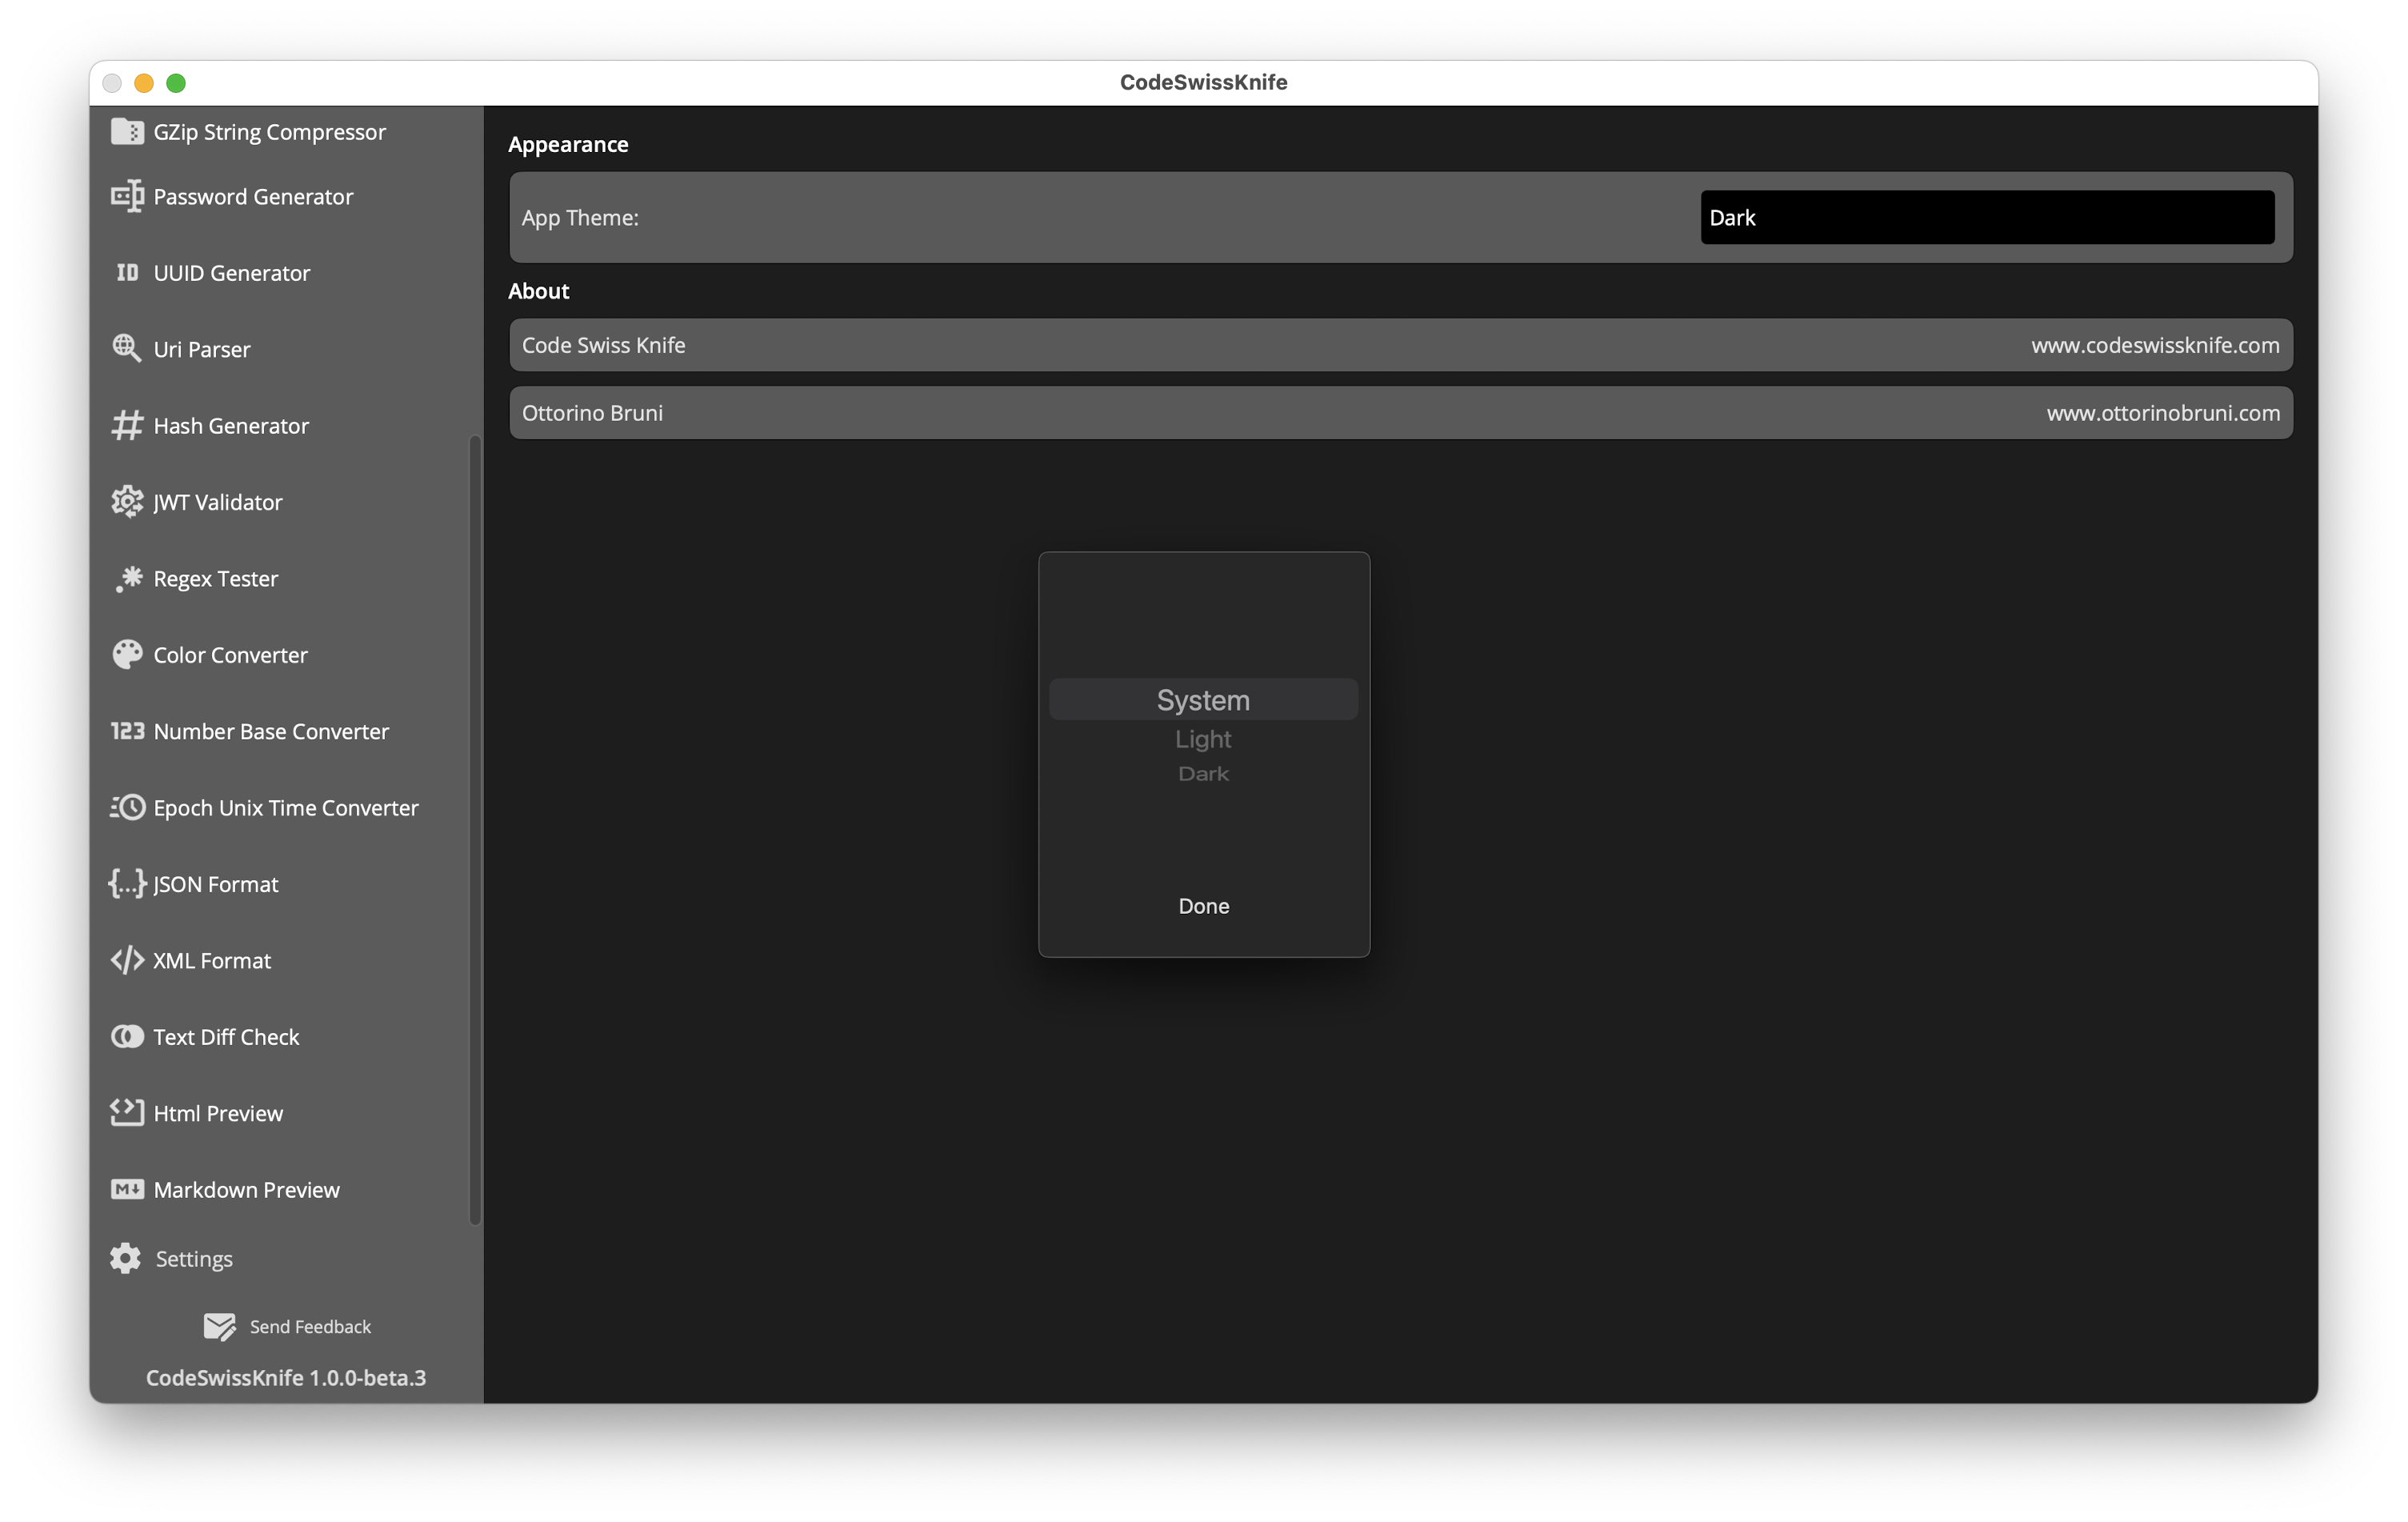The height and width of the screenshot is (1522, 2408).
Task: Go to Number Base Converter
Action: pyautogui.click(x=271, y=731)
